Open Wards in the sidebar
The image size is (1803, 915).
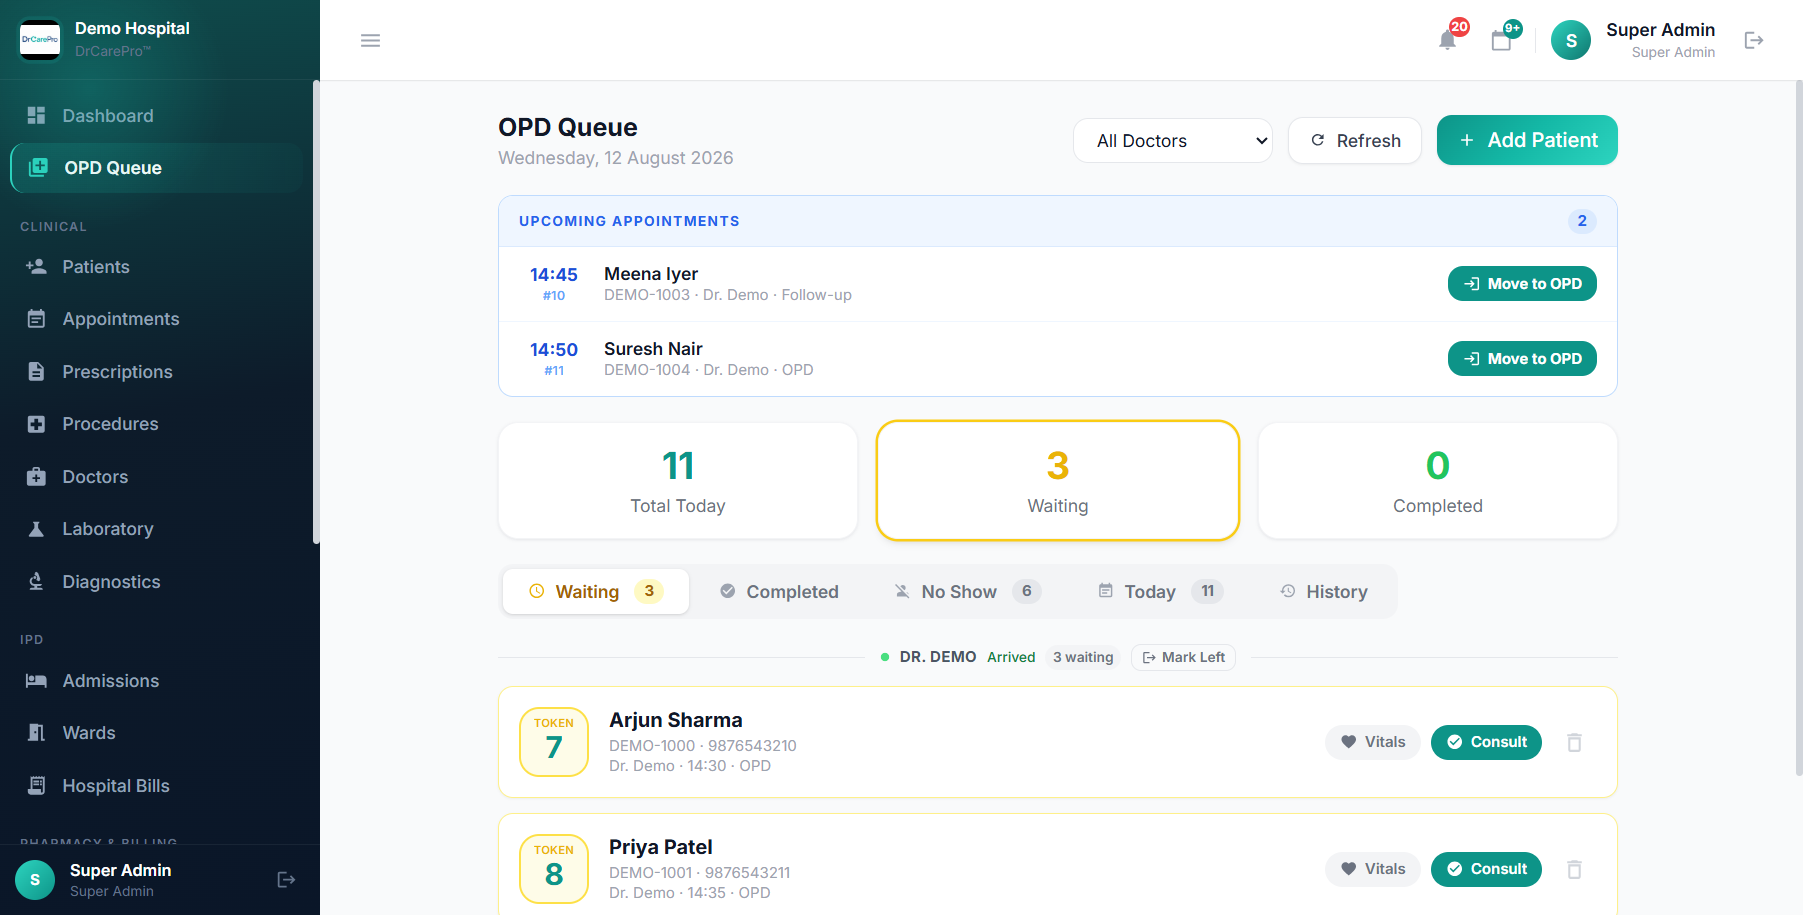coord(156,733)
